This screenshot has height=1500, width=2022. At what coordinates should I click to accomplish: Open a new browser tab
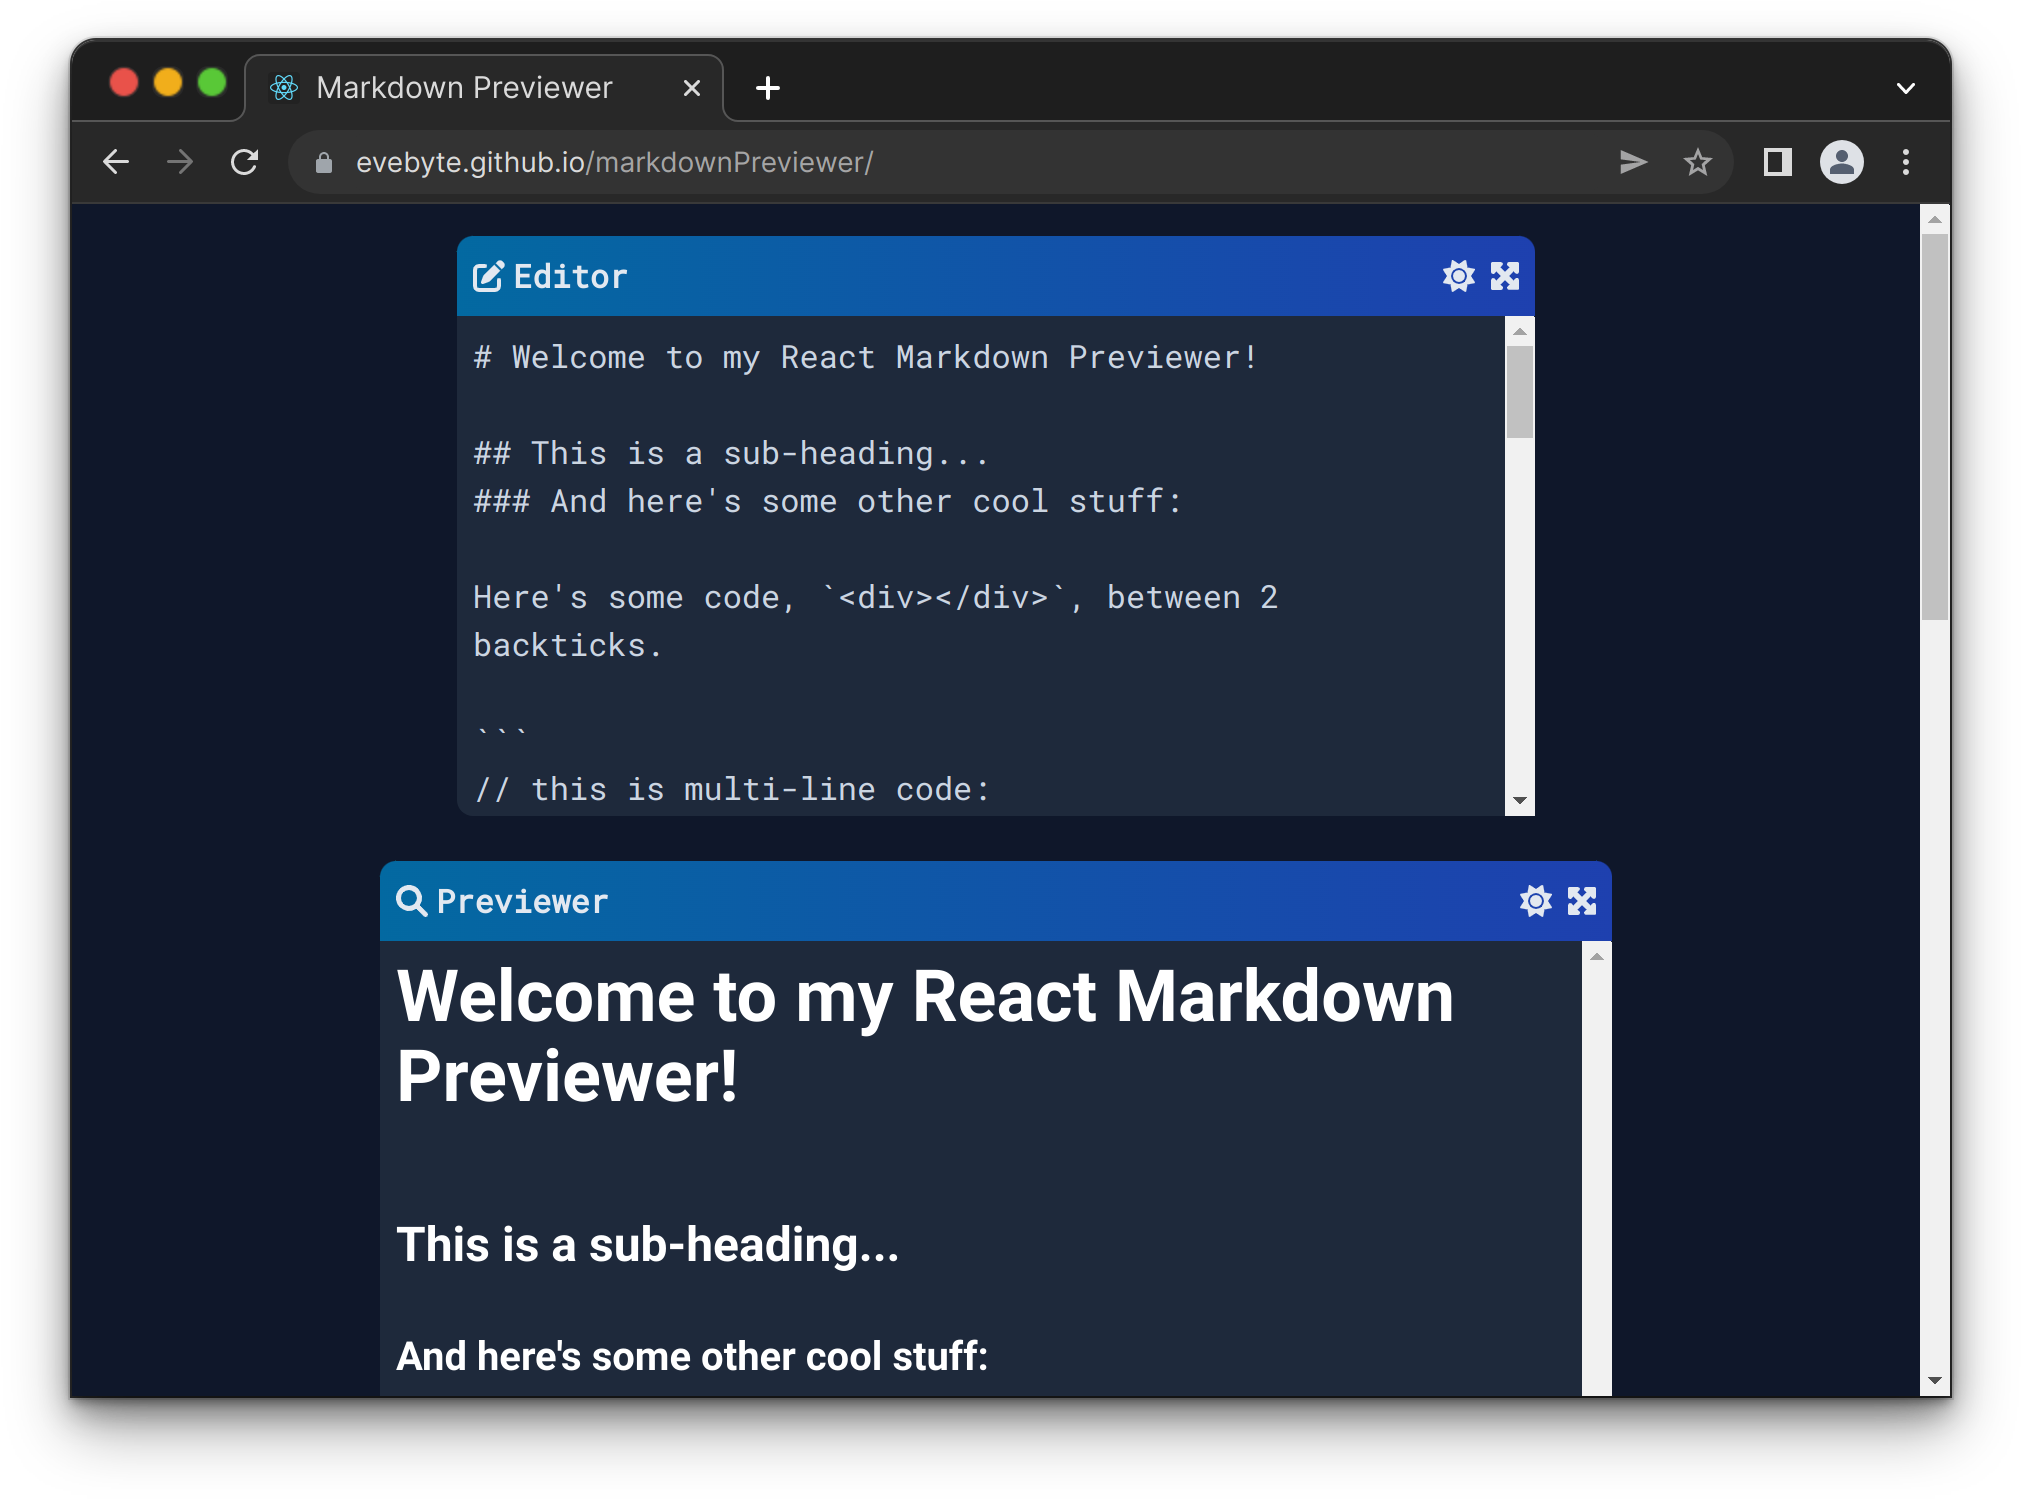768,88
